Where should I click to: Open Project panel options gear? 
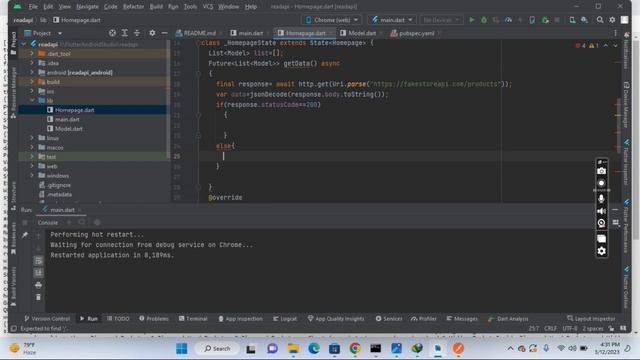point(152,33)
